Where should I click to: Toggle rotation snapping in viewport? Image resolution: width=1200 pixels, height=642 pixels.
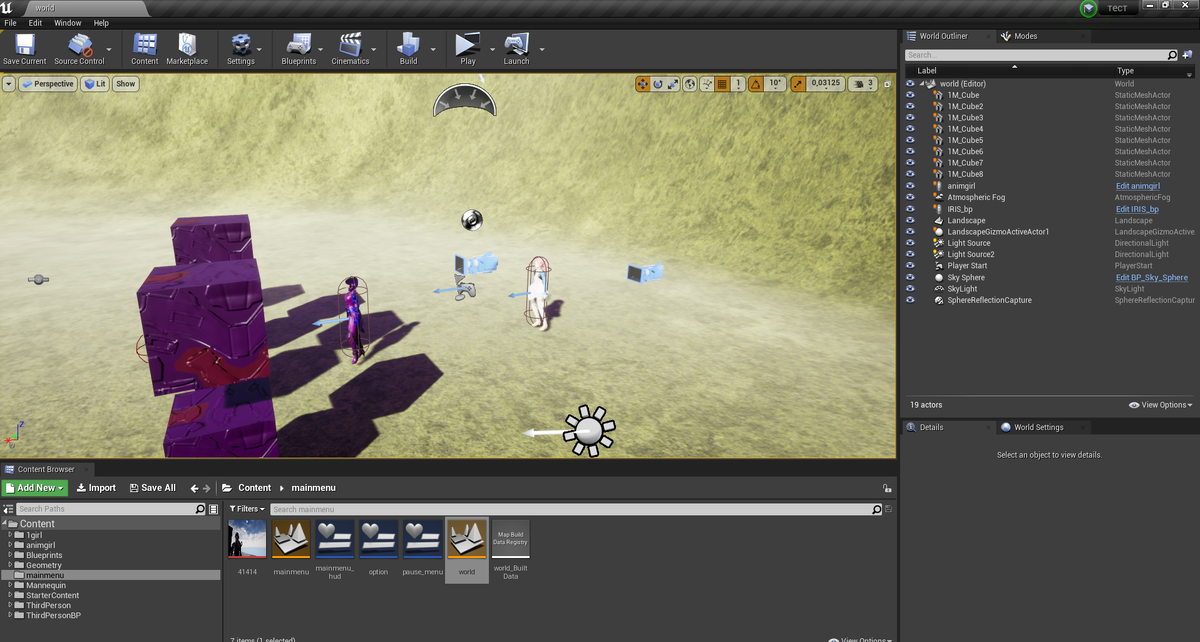(756, 84)
